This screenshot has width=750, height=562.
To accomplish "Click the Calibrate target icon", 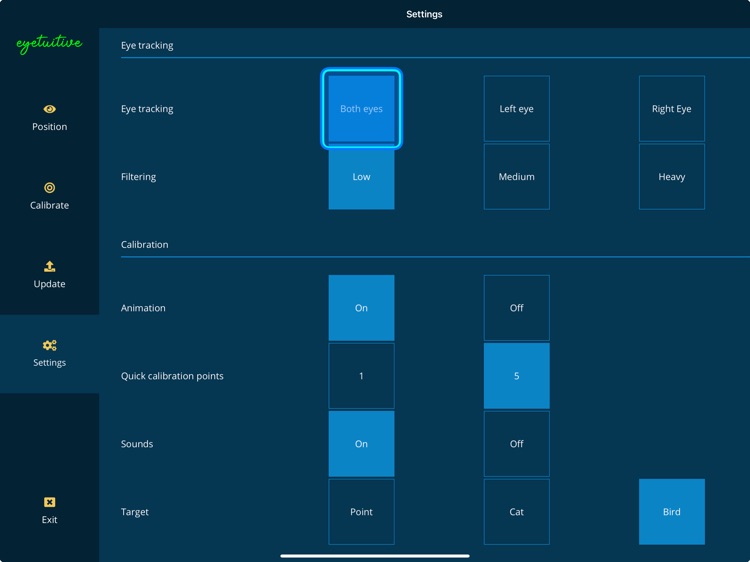I will 49,187.
